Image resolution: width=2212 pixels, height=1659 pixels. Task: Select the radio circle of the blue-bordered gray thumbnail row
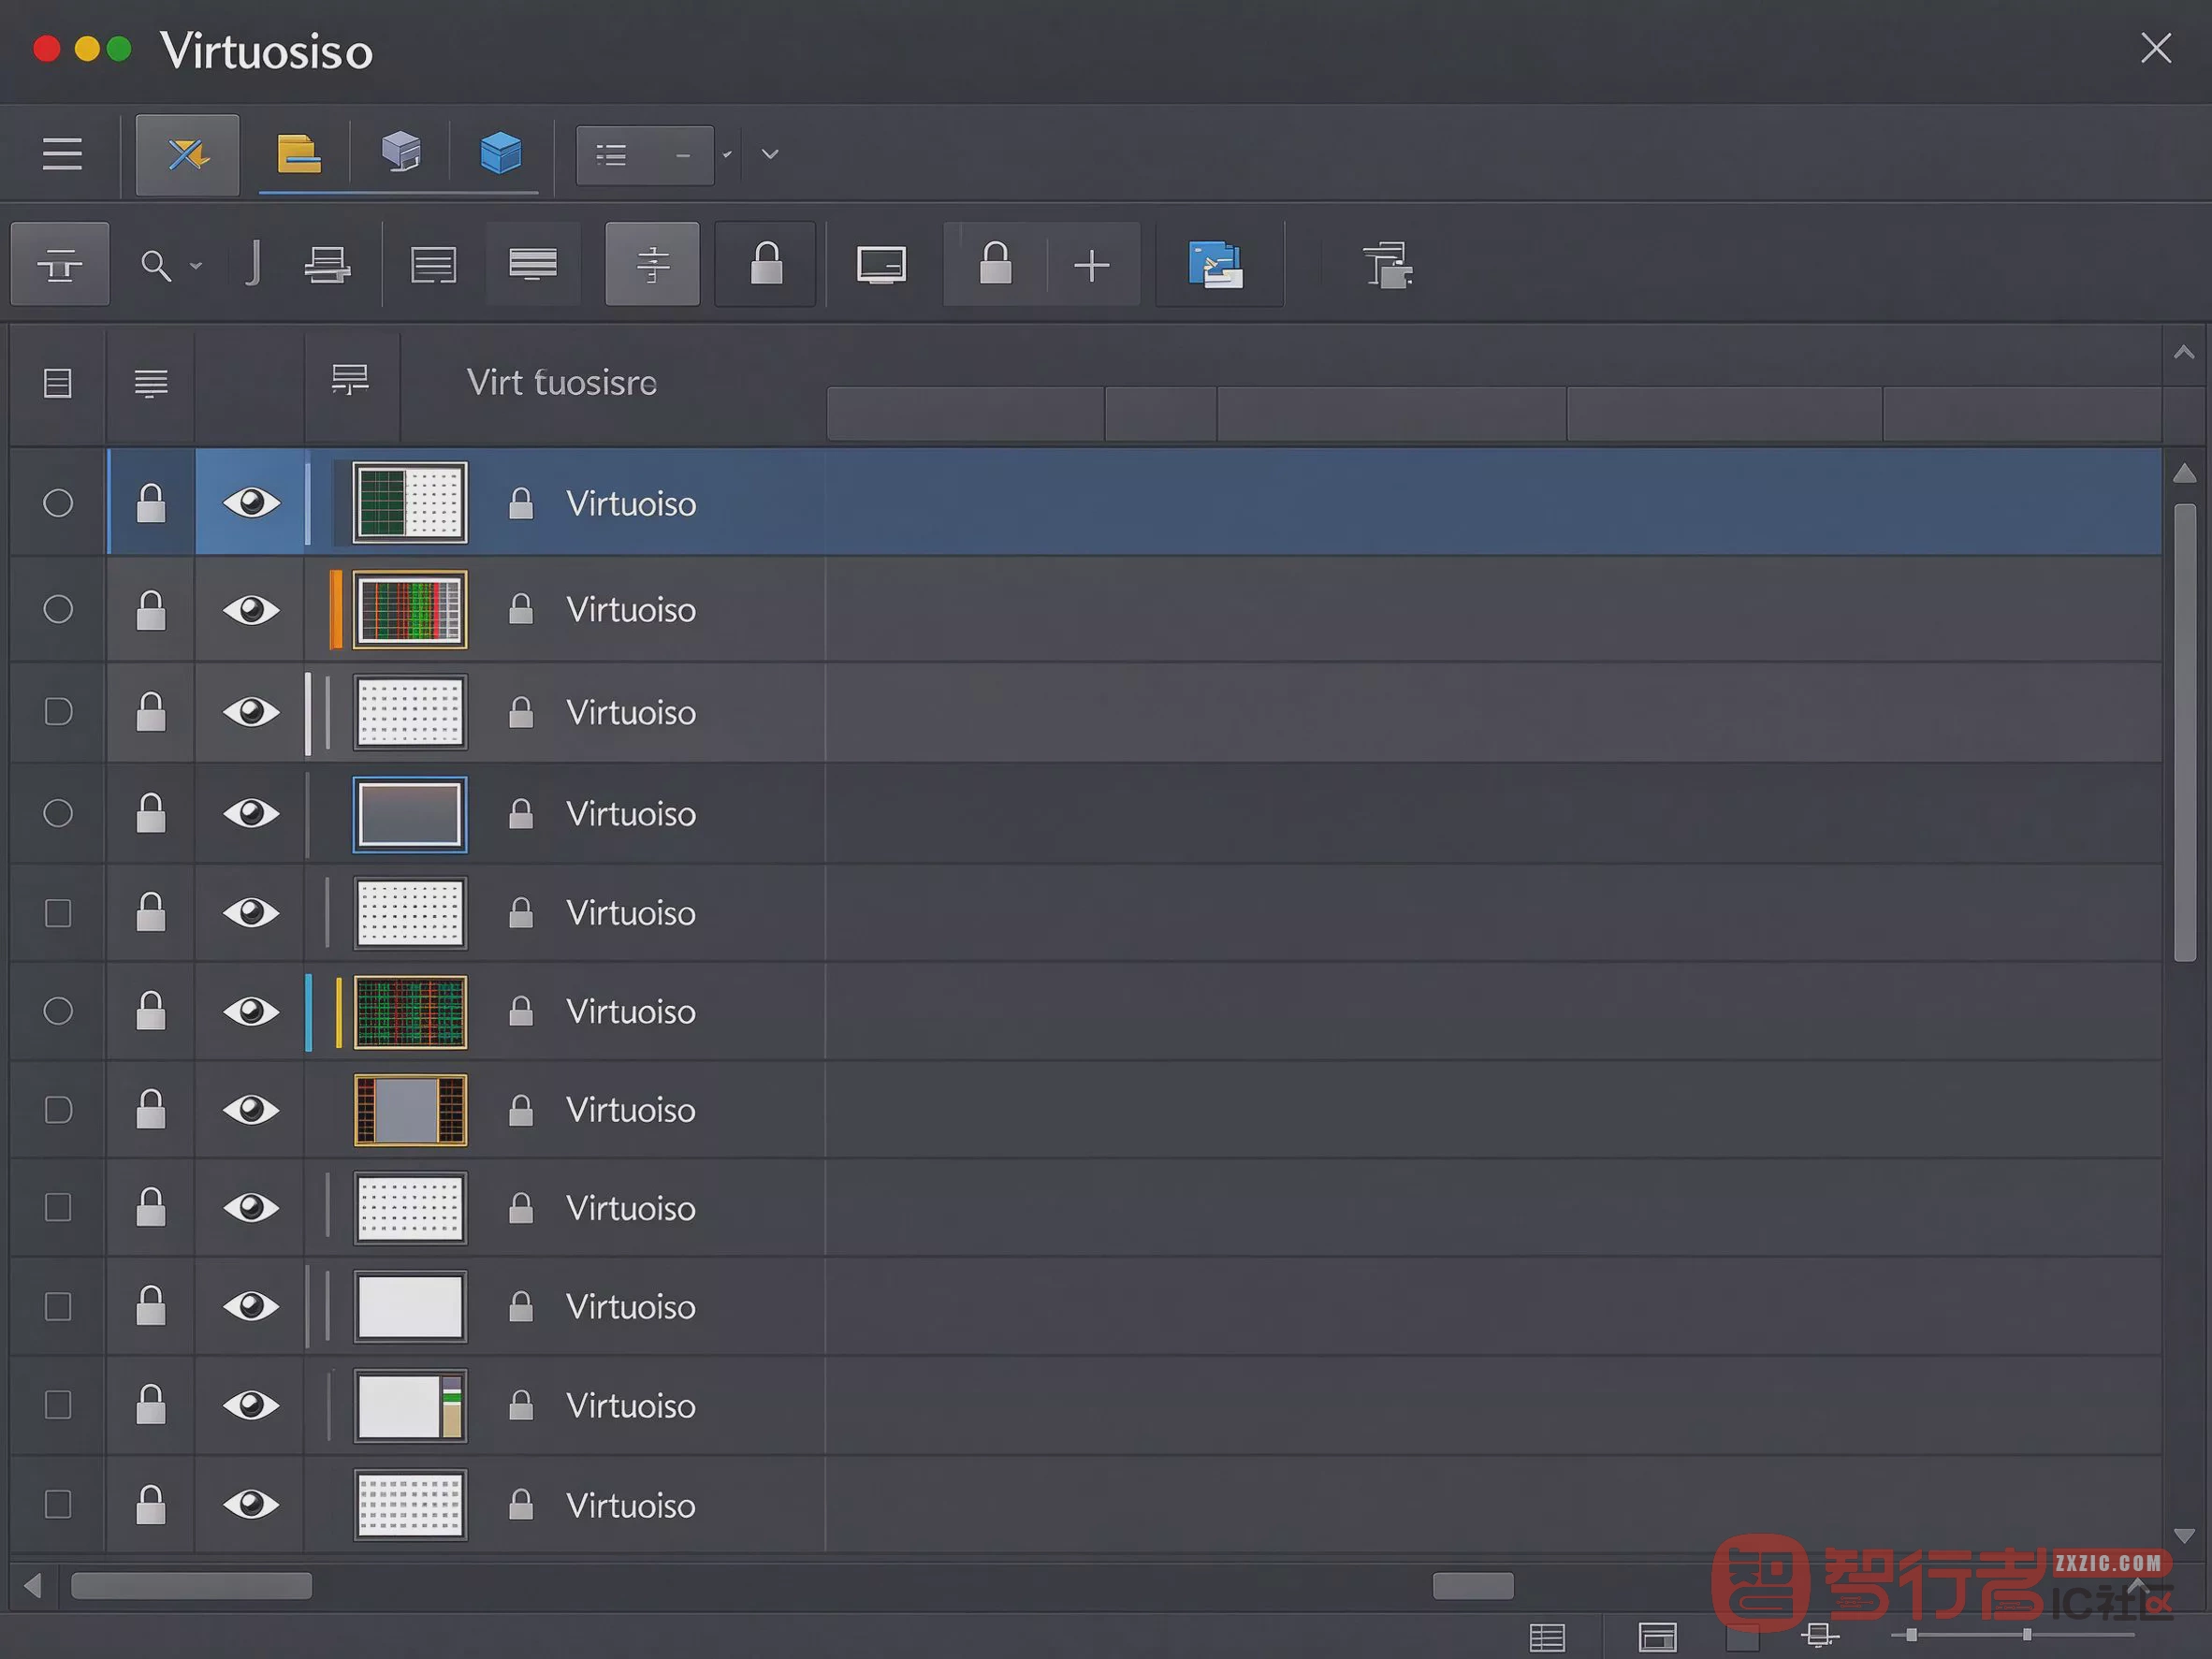(x=58, y=813)
